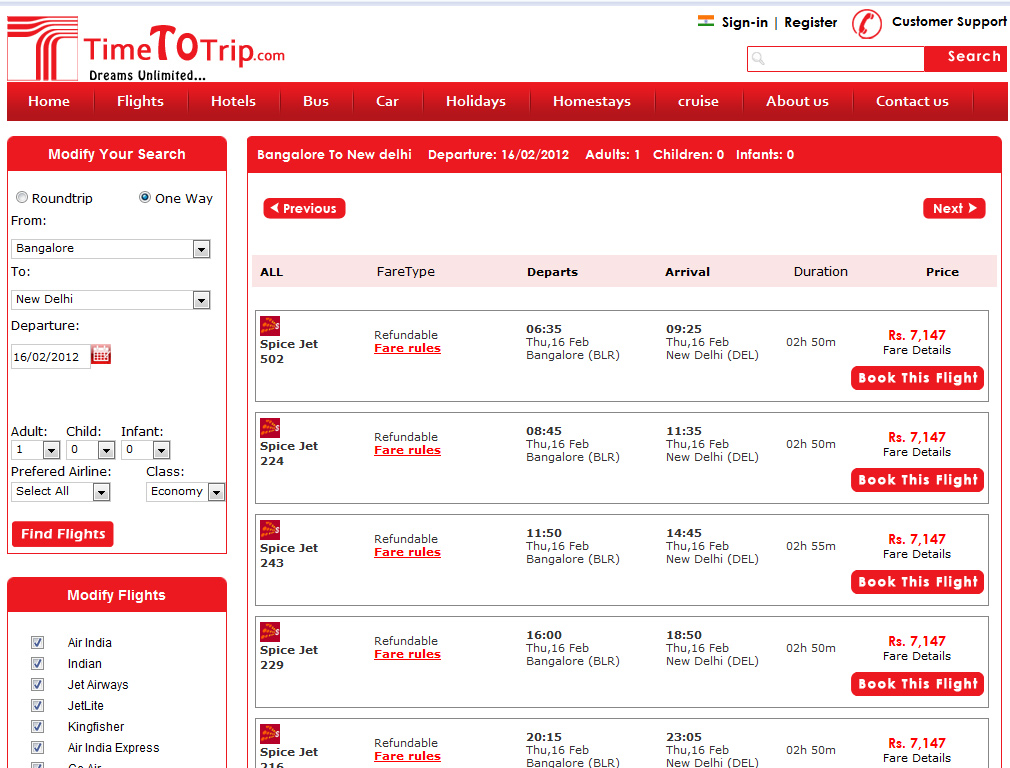
Task: Click Spice Jet 229 airline logo
Action: click(x=270, y=631)
